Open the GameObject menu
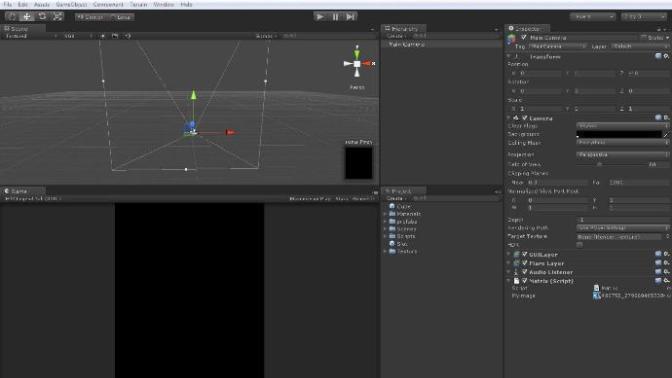 click(71, 4)
